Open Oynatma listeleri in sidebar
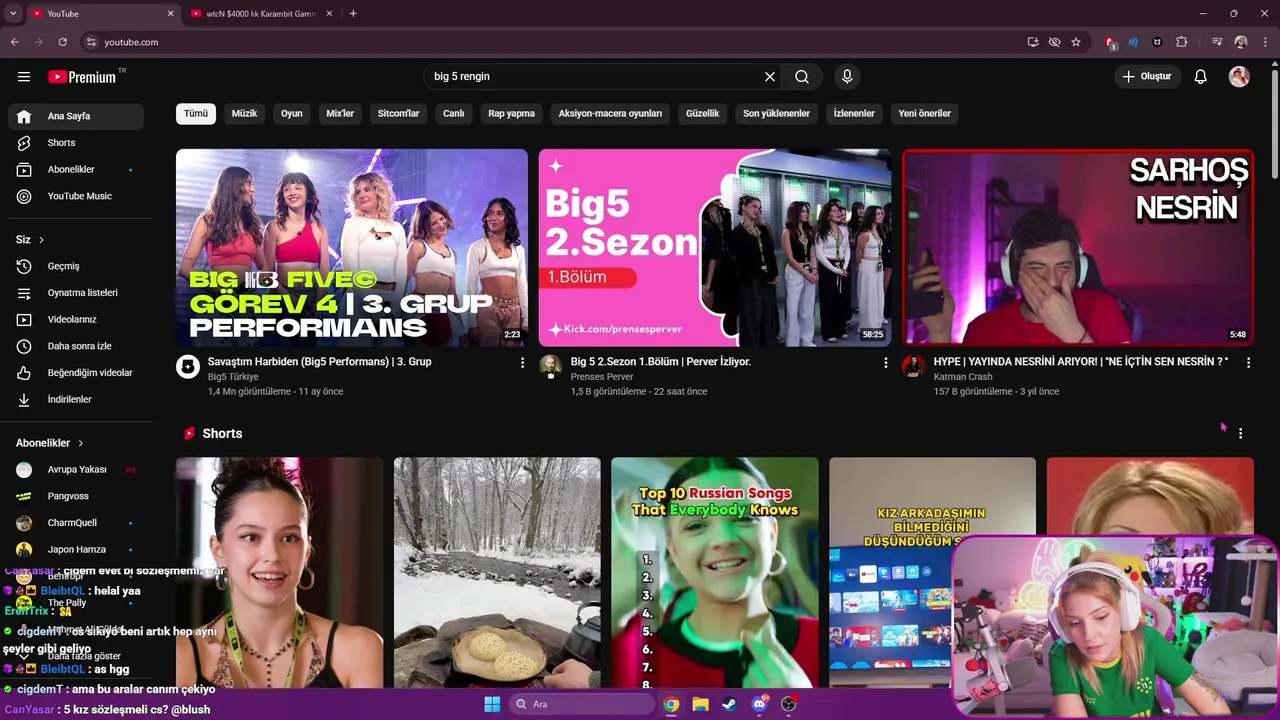1280x720 pixels. (76, 293)
